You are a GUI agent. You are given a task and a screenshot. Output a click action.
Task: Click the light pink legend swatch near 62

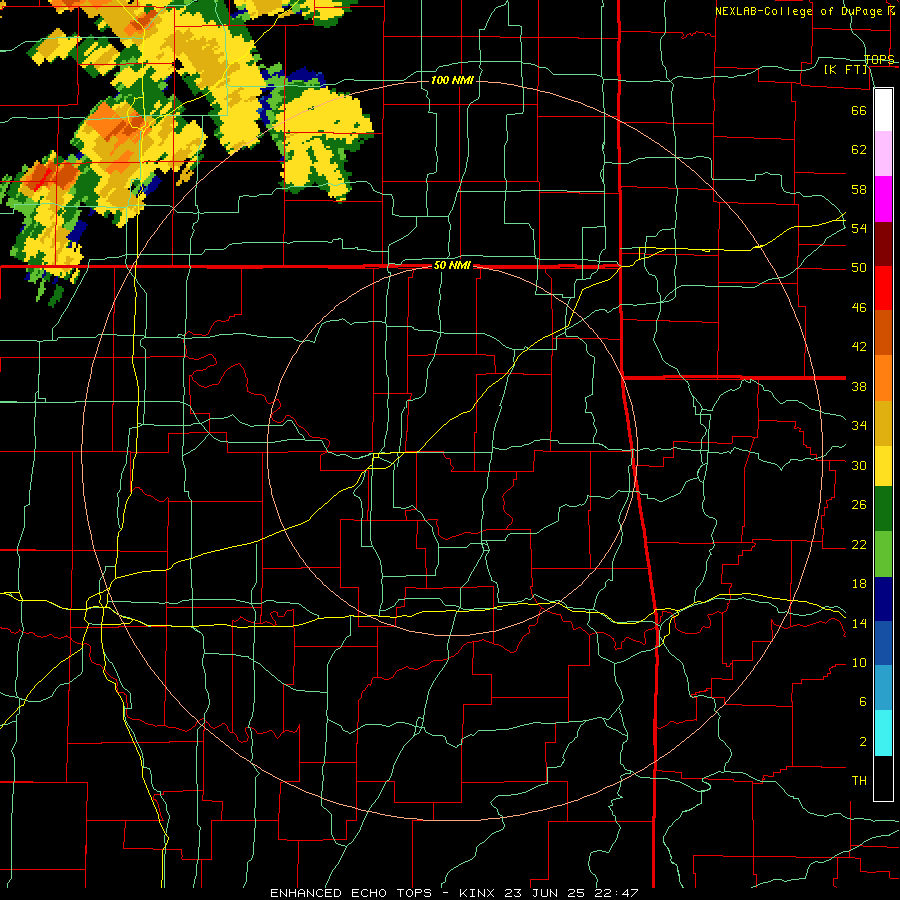(883, 154)
